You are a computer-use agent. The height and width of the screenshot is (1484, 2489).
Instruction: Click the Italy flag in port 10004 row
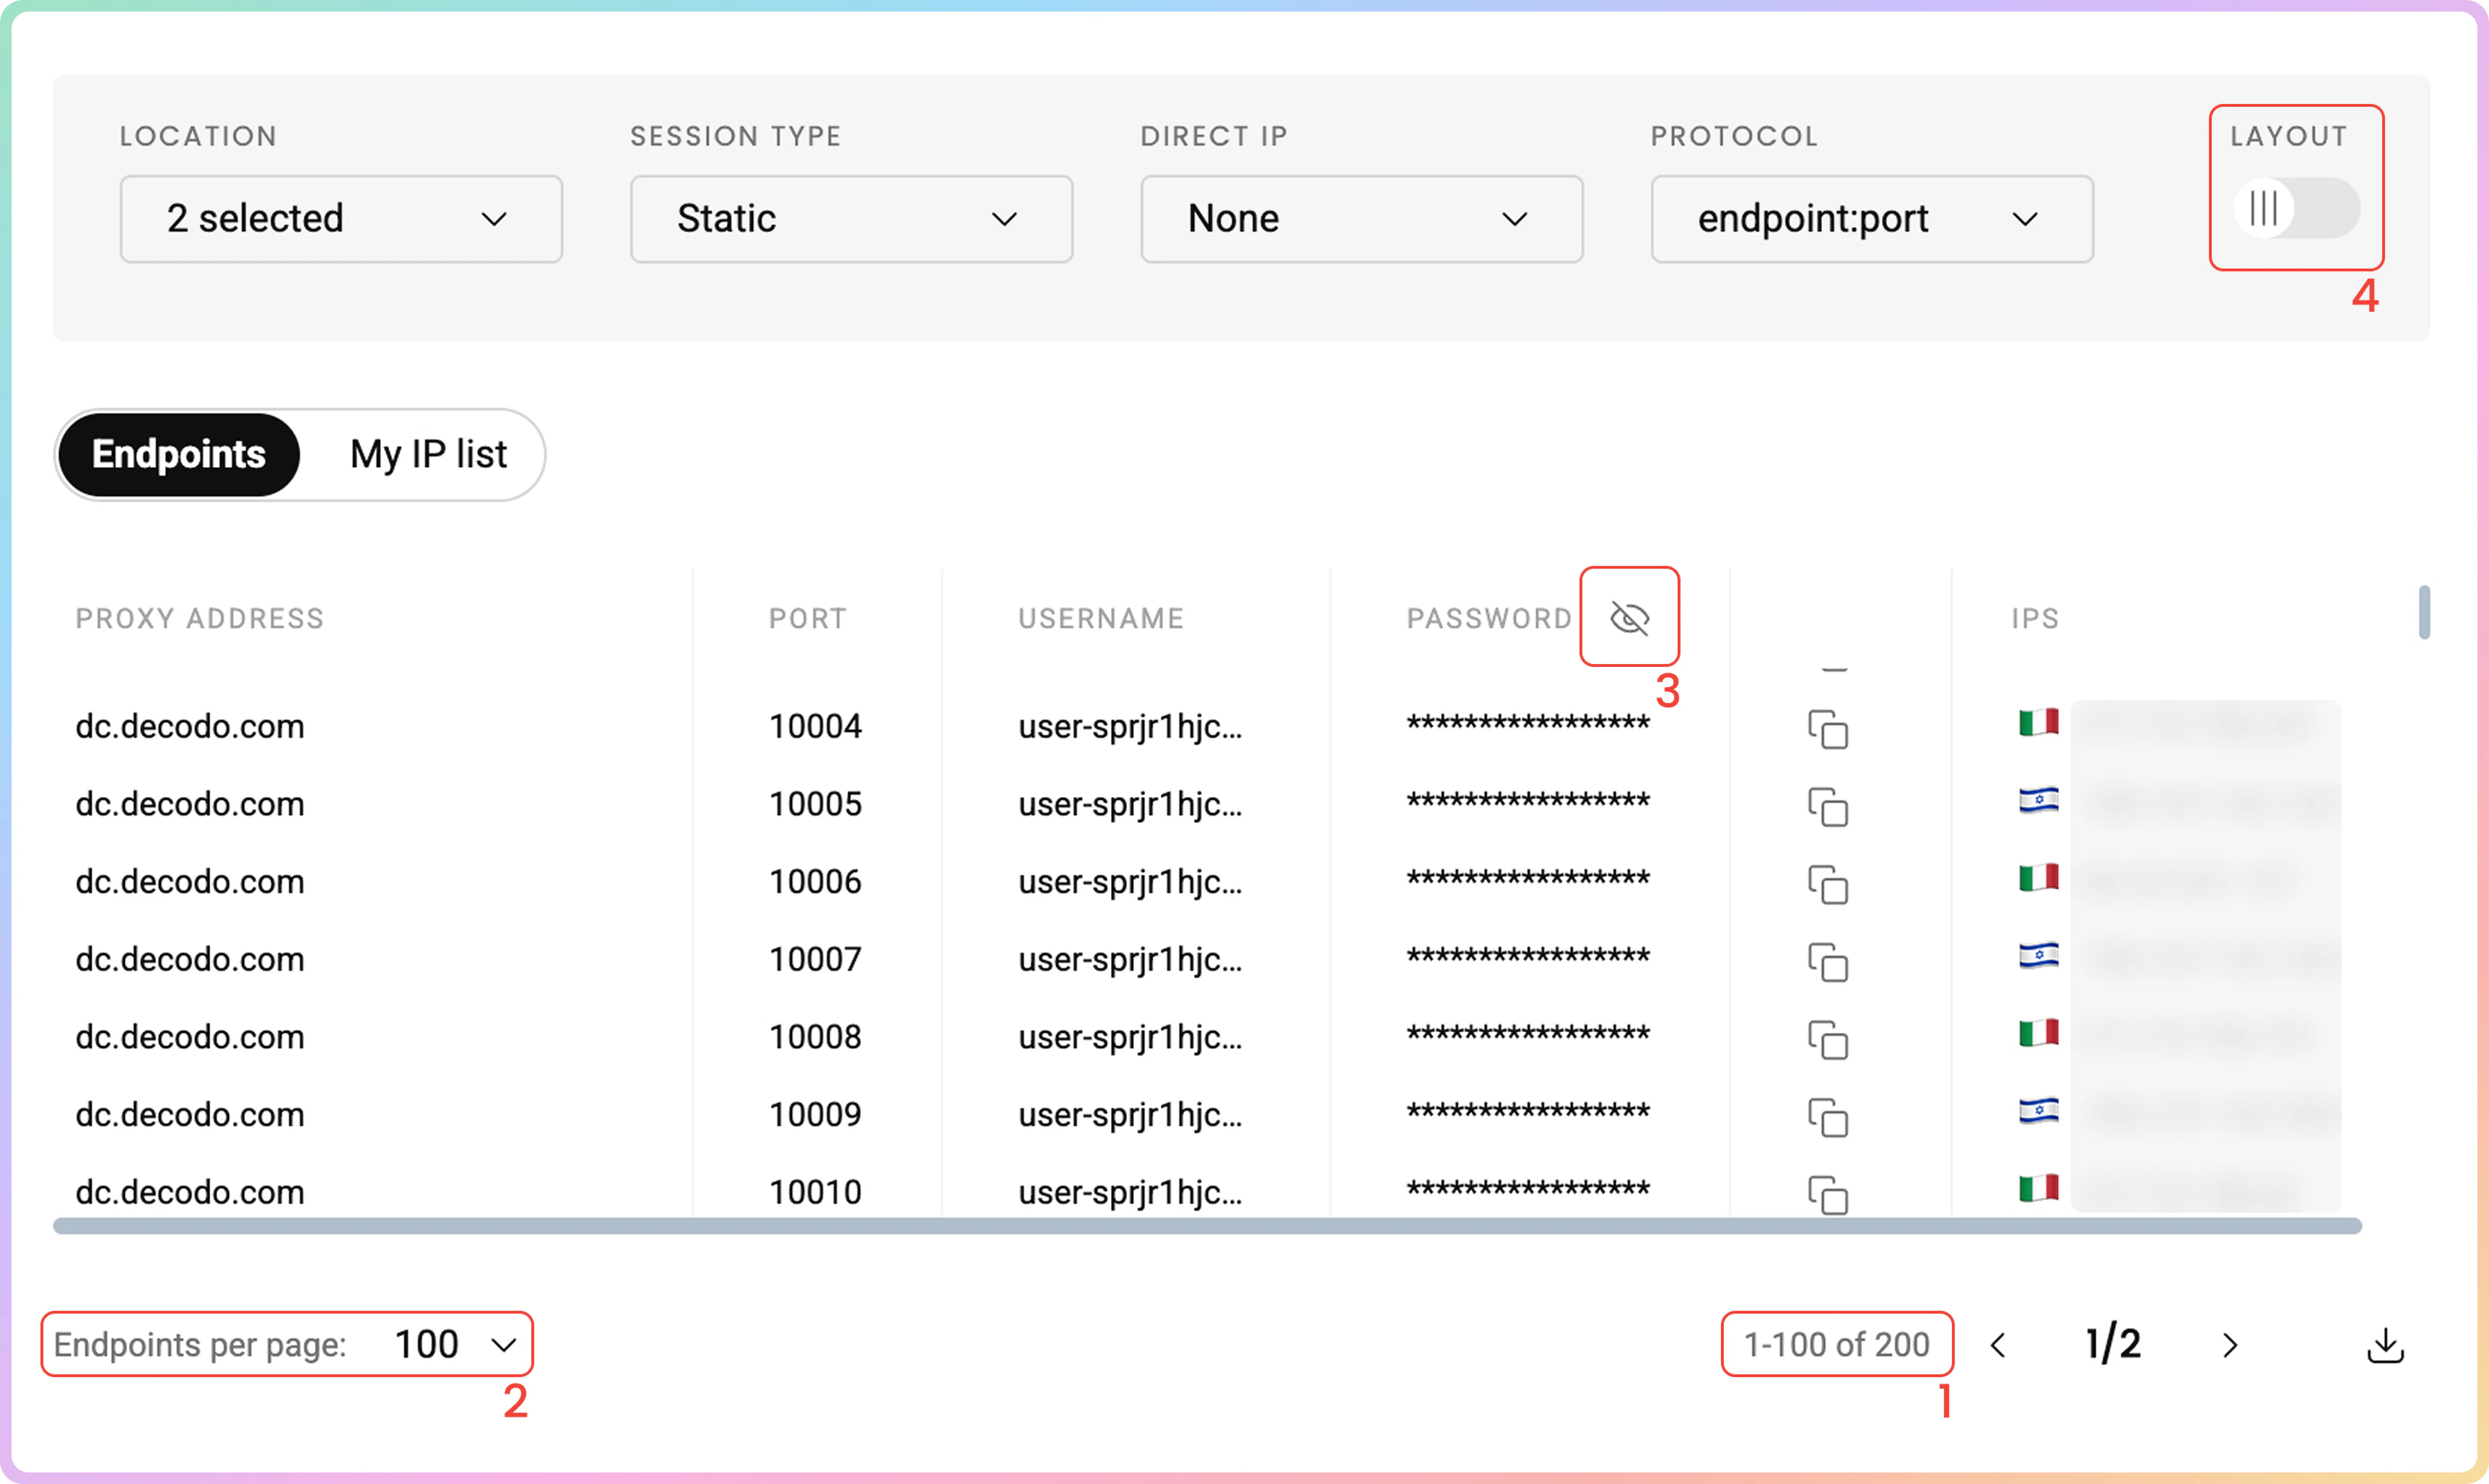point(2038,722)
